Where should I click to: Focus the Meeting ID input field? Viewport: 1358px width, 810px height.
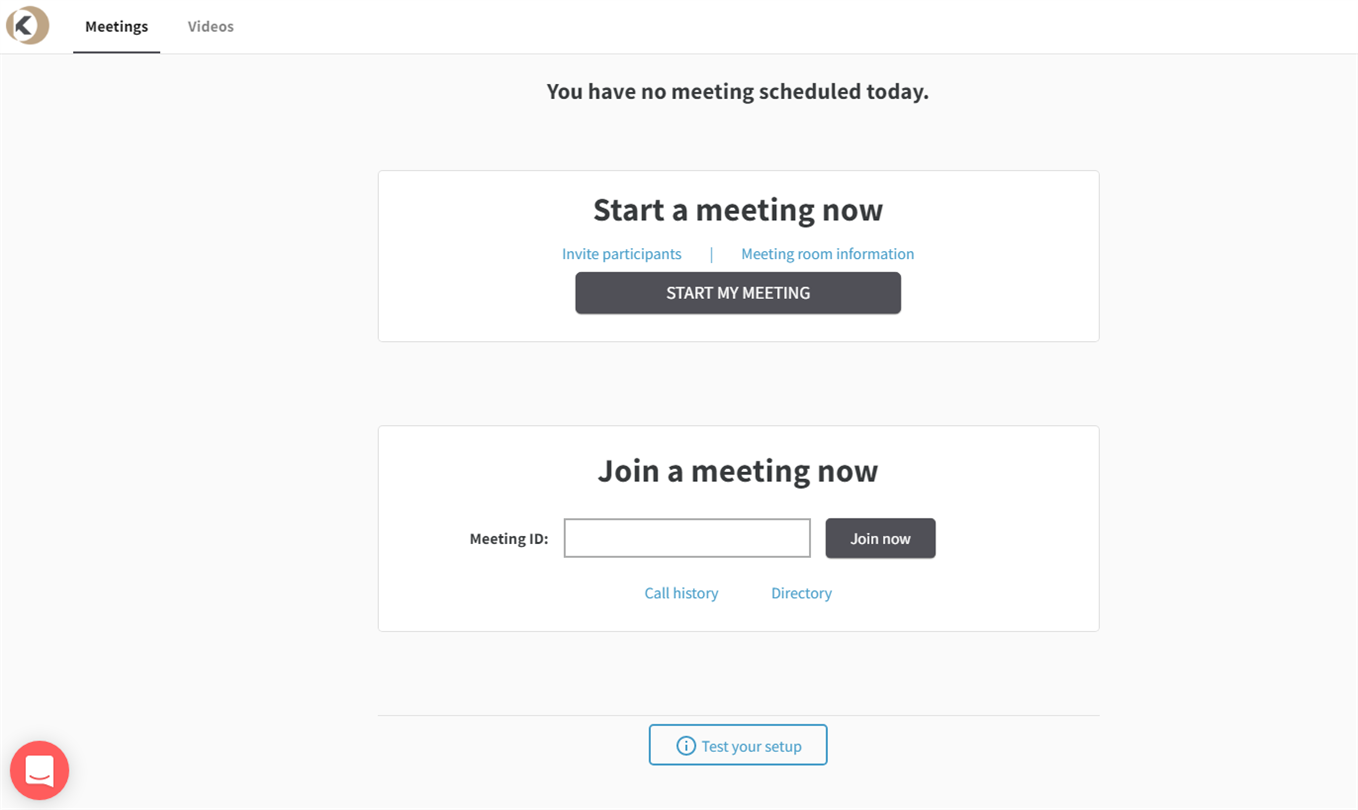(687, 538)
